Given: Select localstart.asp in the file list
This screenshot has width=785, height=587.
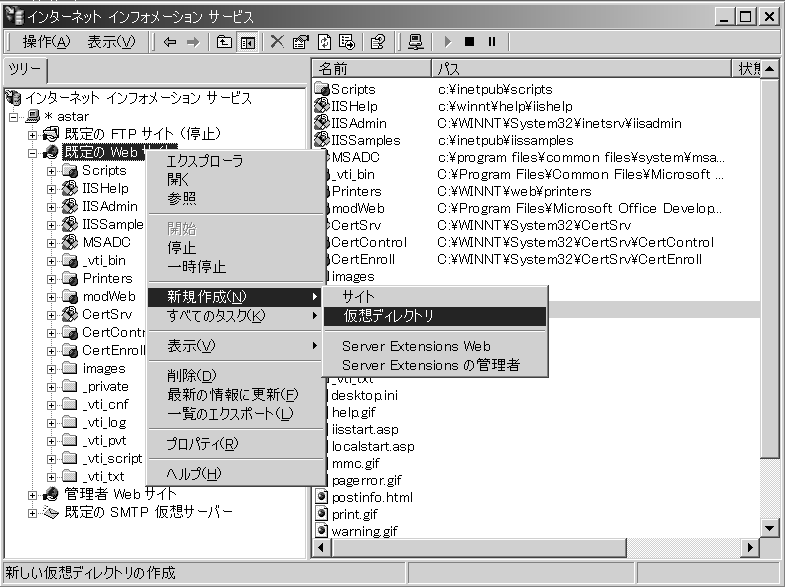Looking at the screenshot, I should coord(373,446).
